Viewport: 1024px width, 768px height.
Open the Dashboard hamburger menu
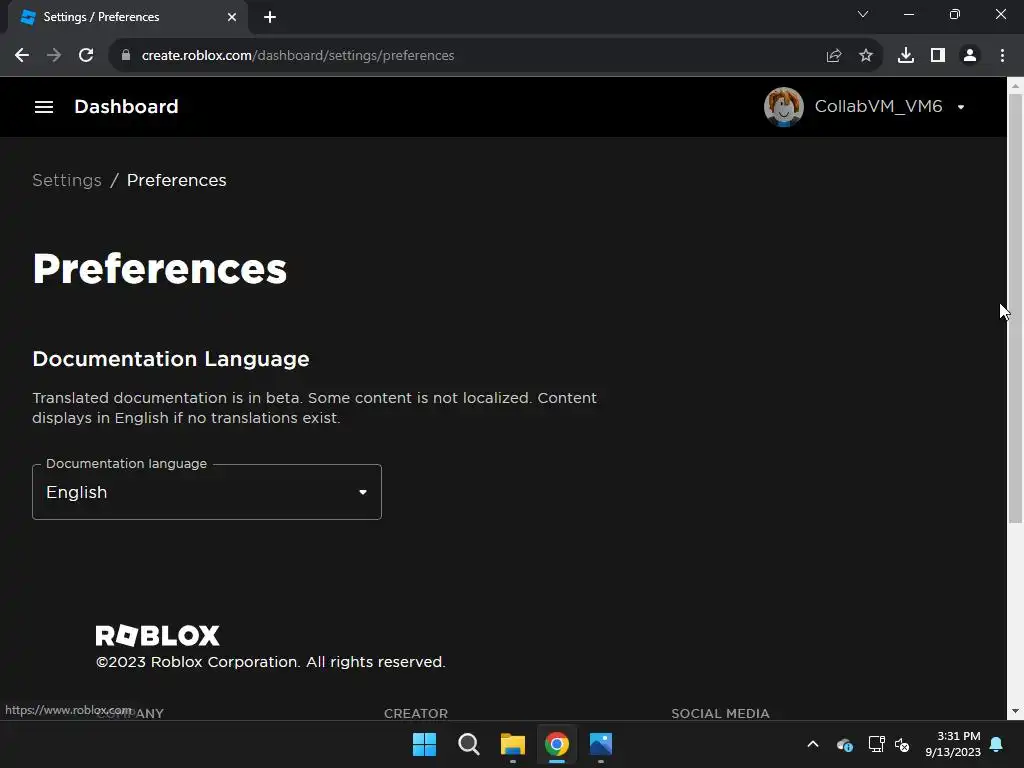[44, 106]
